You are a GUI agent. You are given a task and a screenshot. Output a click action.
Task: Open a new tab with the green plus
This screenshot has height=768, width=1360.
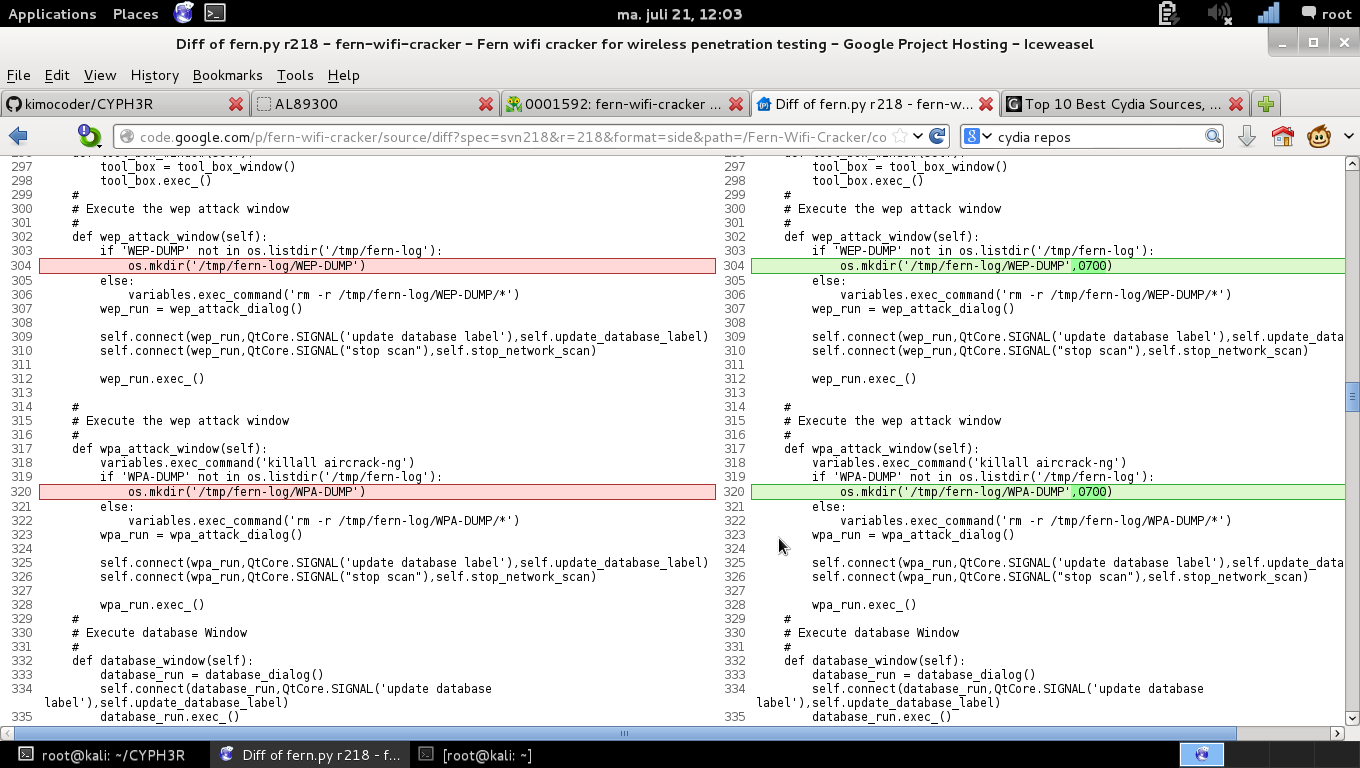pos(1266,104)
